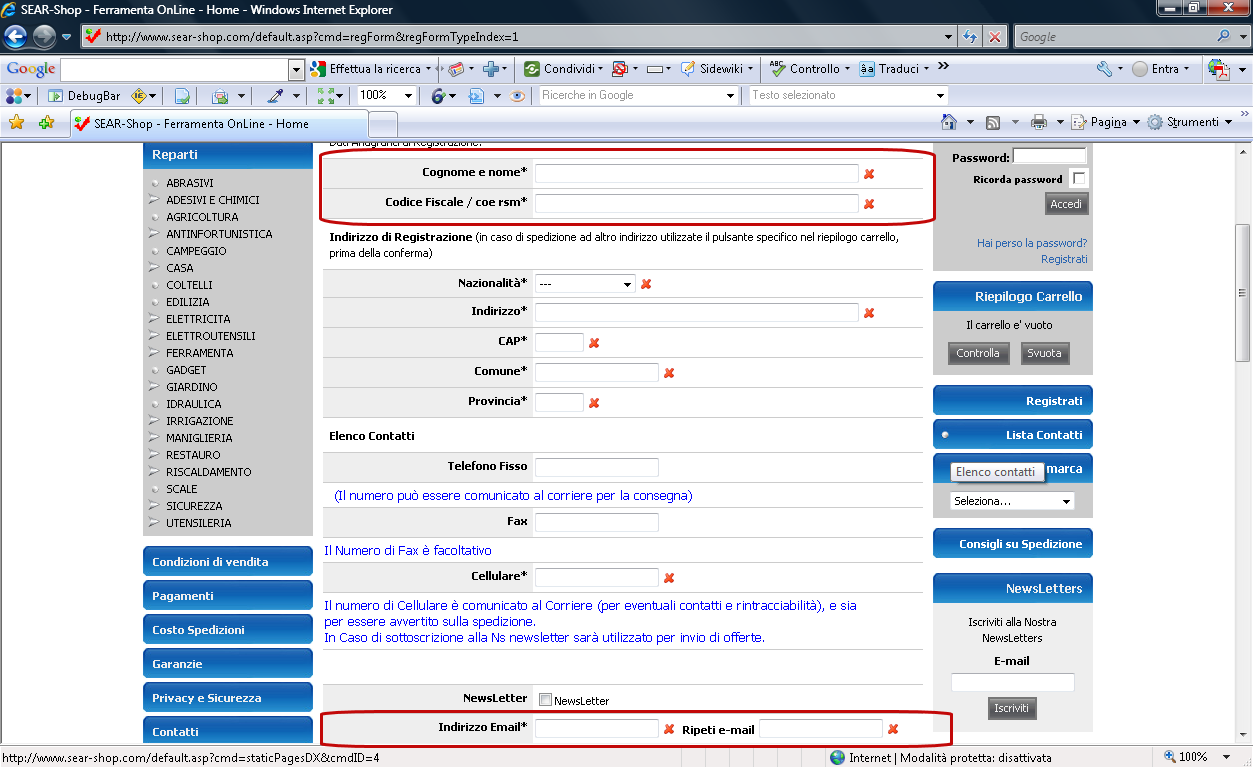Click the Favorites star icon
1253x768 pixels.
[17, 123]
